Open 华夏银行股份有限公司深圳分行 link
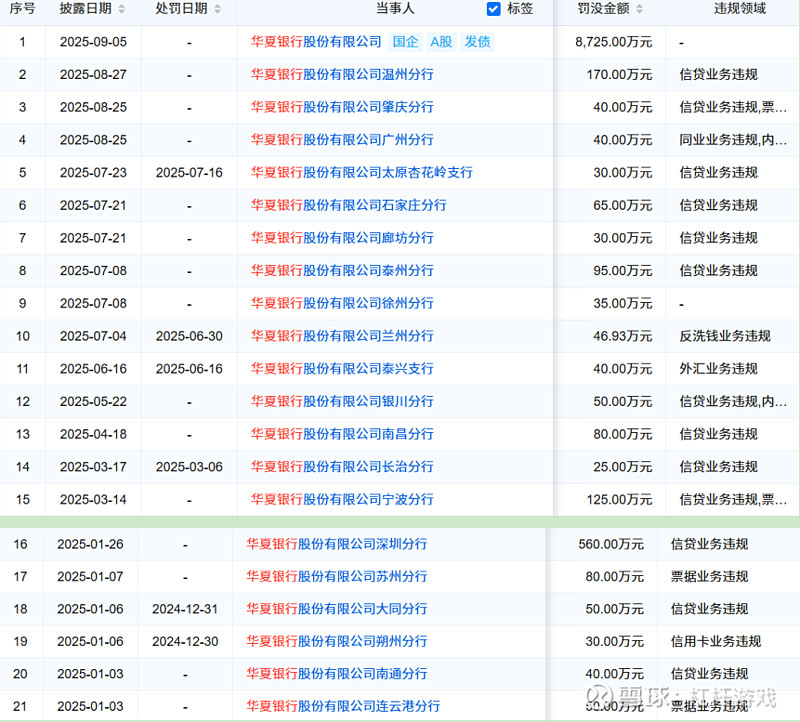 pyautogui.click(x=337, y=544)
